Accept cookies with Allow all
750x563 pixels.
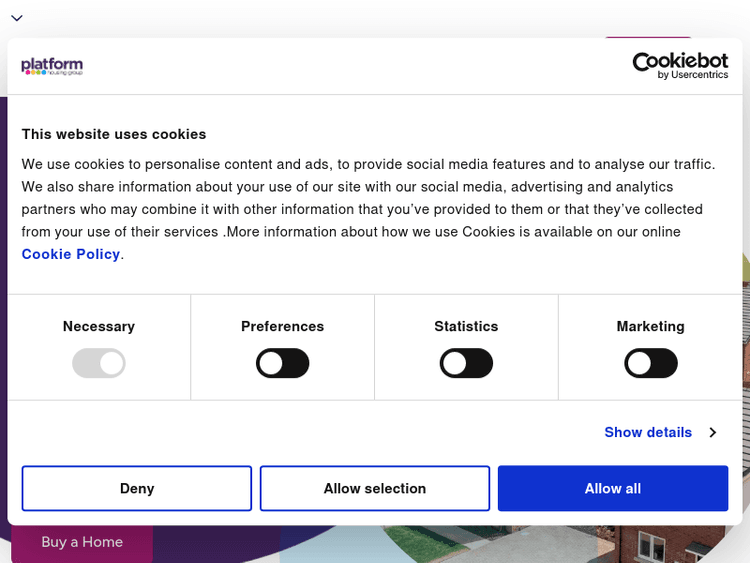[x=613, y=489]
